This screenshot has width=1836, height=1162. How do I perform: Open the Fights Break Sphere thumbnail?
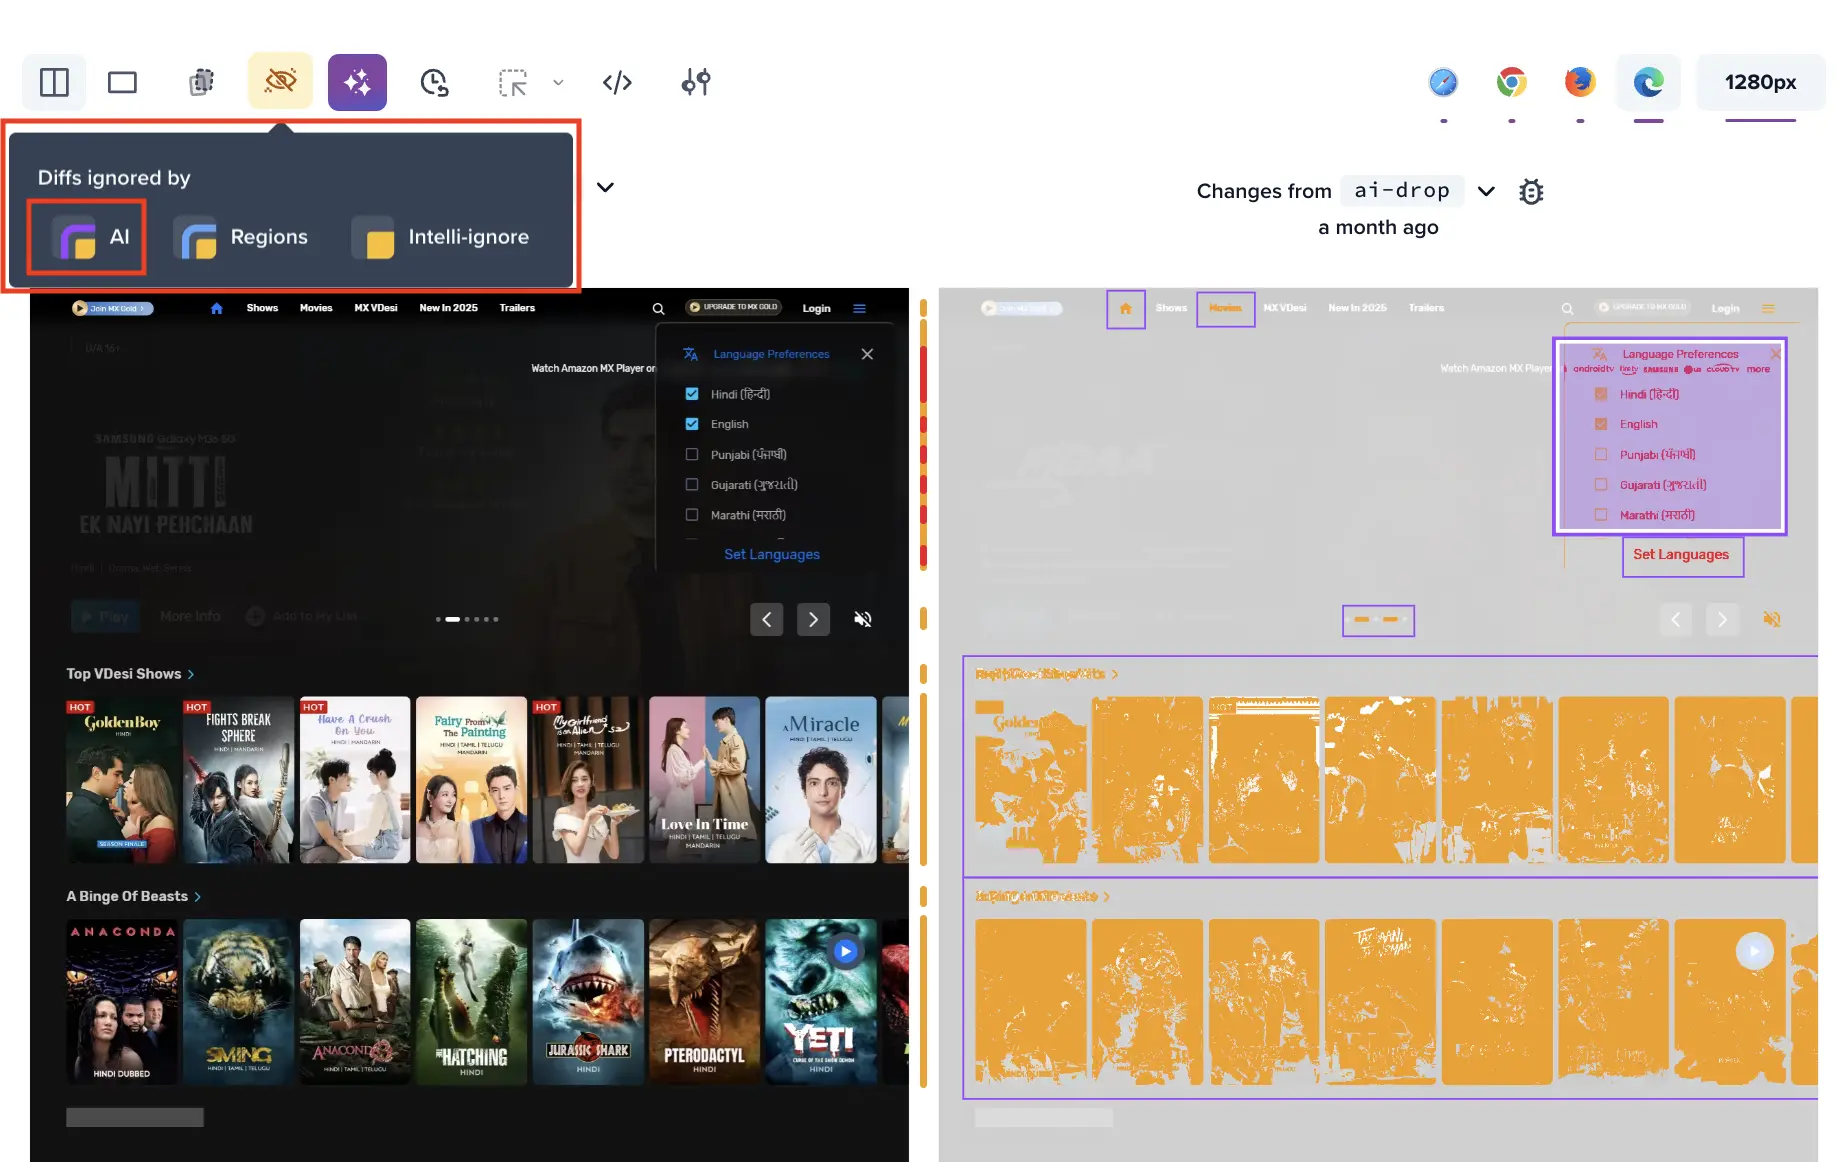tap(238, 780)
